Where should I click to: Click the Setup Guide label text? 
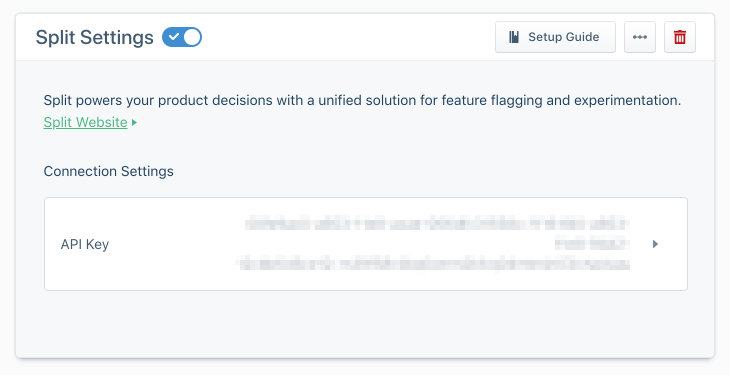pyautogui.click(x=564, y=37)
